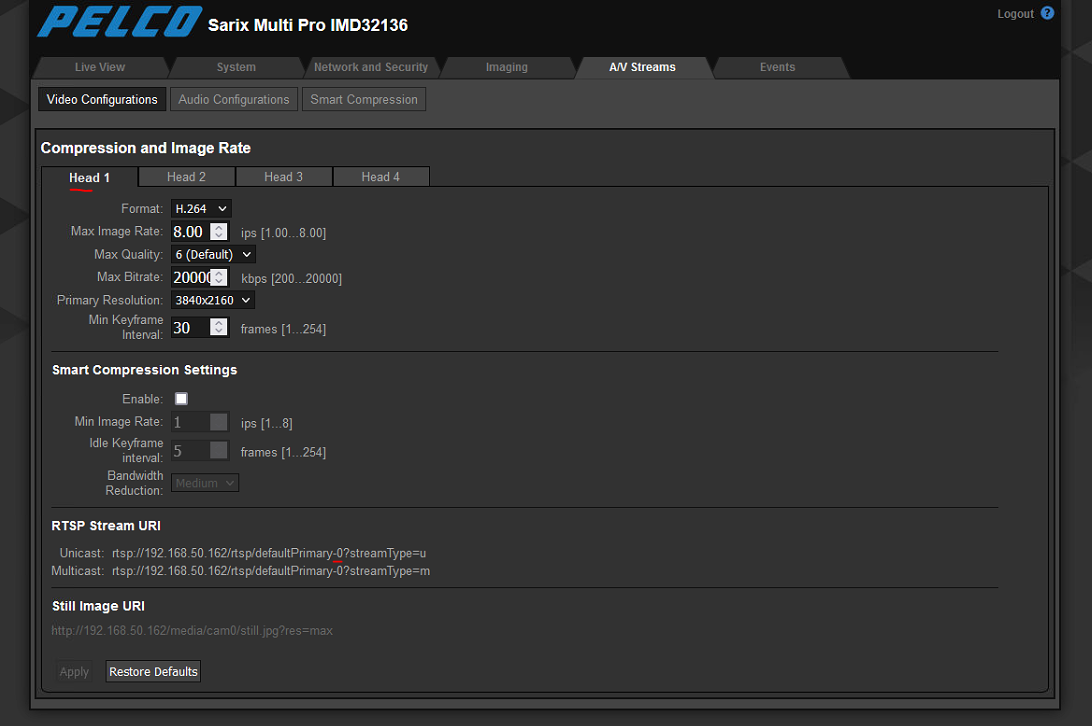This screenshot has width=1092, height=726.
Task: Open the Format dropdown
Action: [x=200, y=208]
